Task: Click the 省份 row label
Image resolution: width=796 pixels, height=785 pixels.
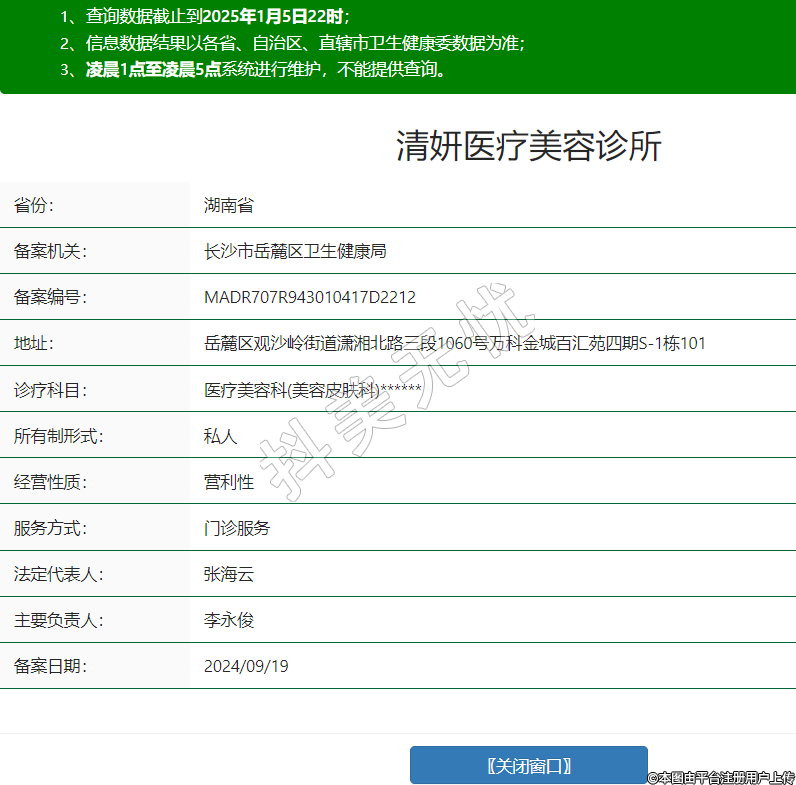Action: 34,205
